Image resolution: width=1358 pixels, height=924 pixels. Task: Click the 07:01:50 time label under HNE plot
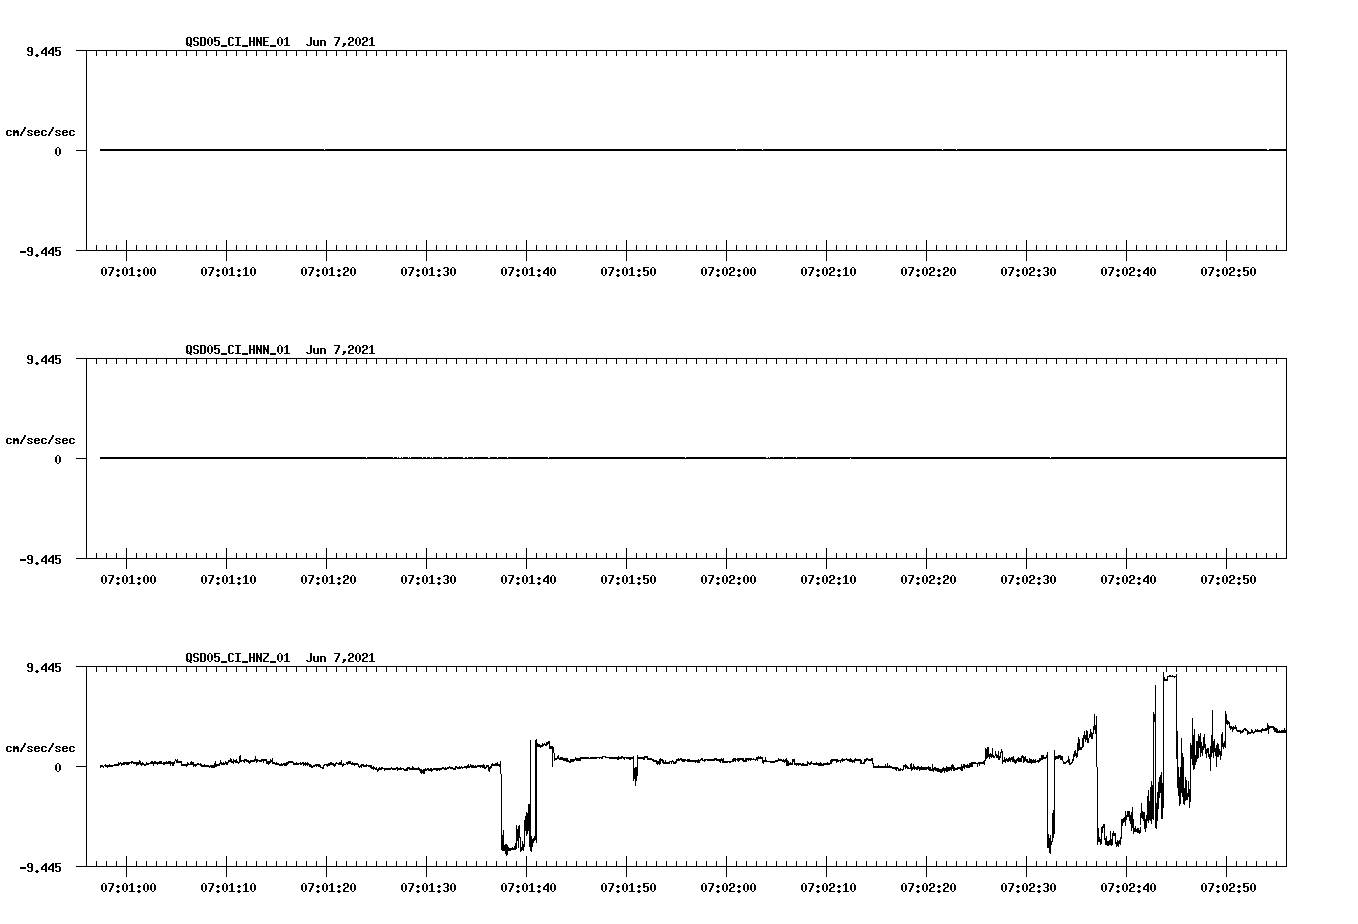(x=628, y=271)
